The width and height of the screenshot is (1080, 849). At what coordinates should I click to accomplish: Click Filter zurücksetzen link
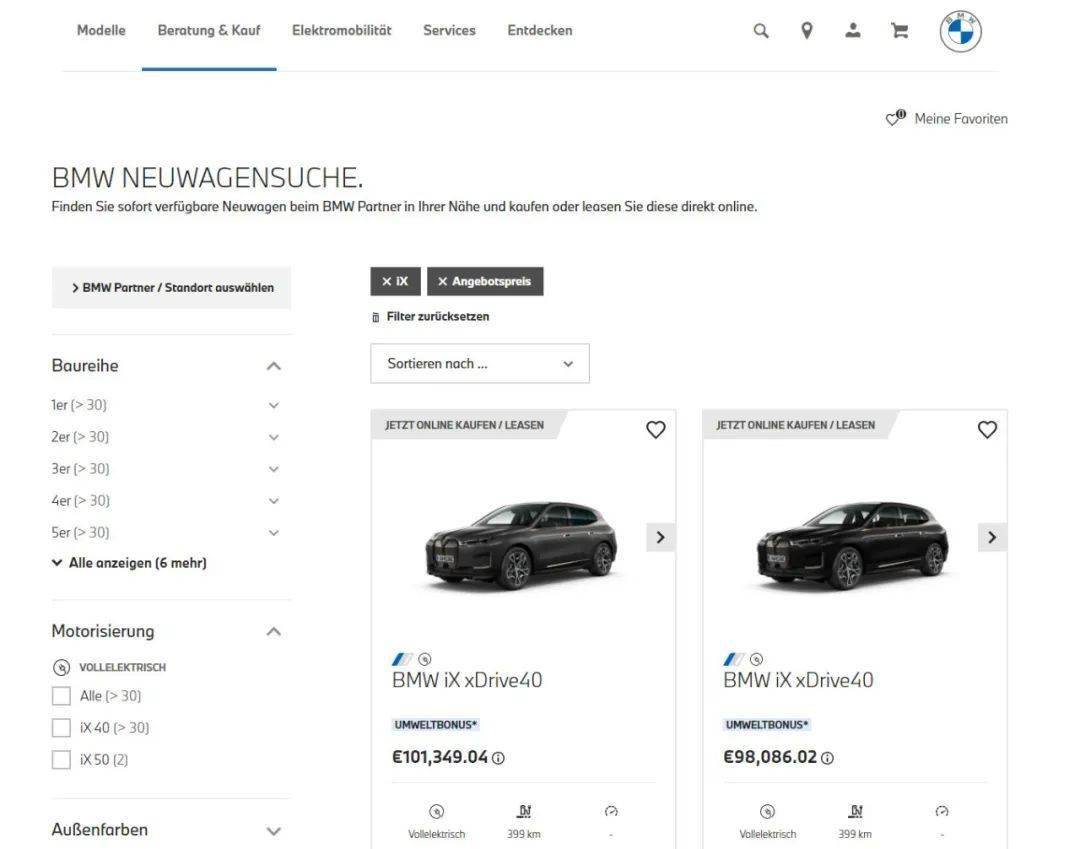438,317
